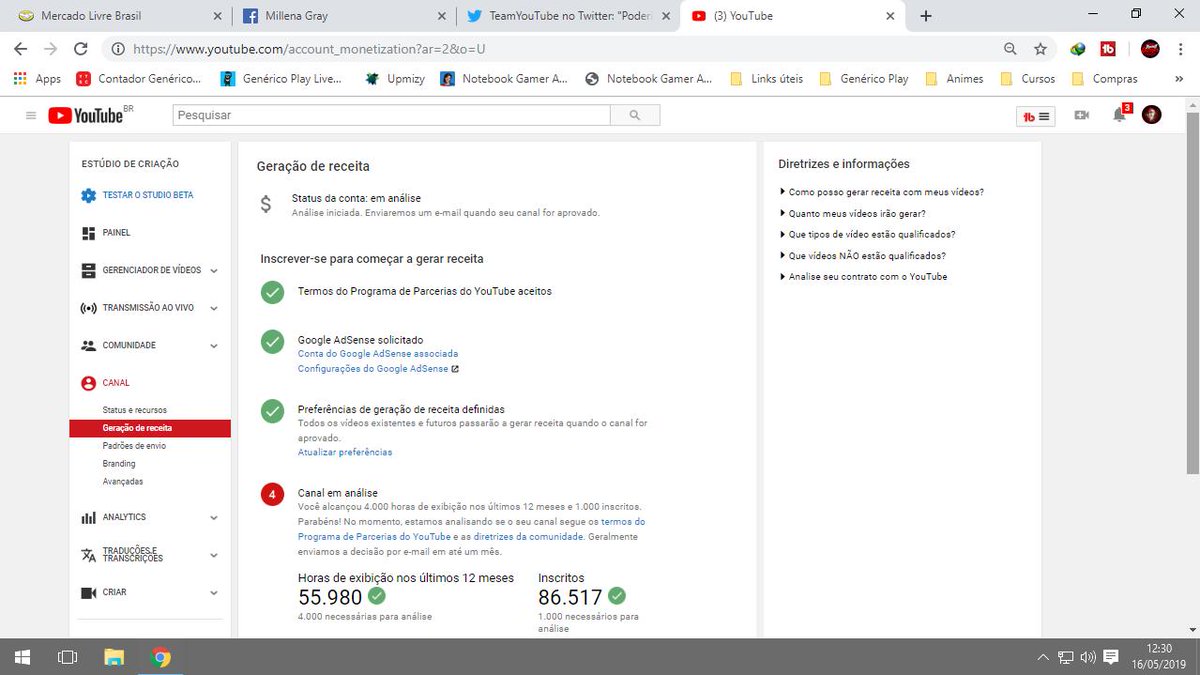1200x675 pixels.
Task: Open Upmizy bookmark
Action: pos(395,78)
